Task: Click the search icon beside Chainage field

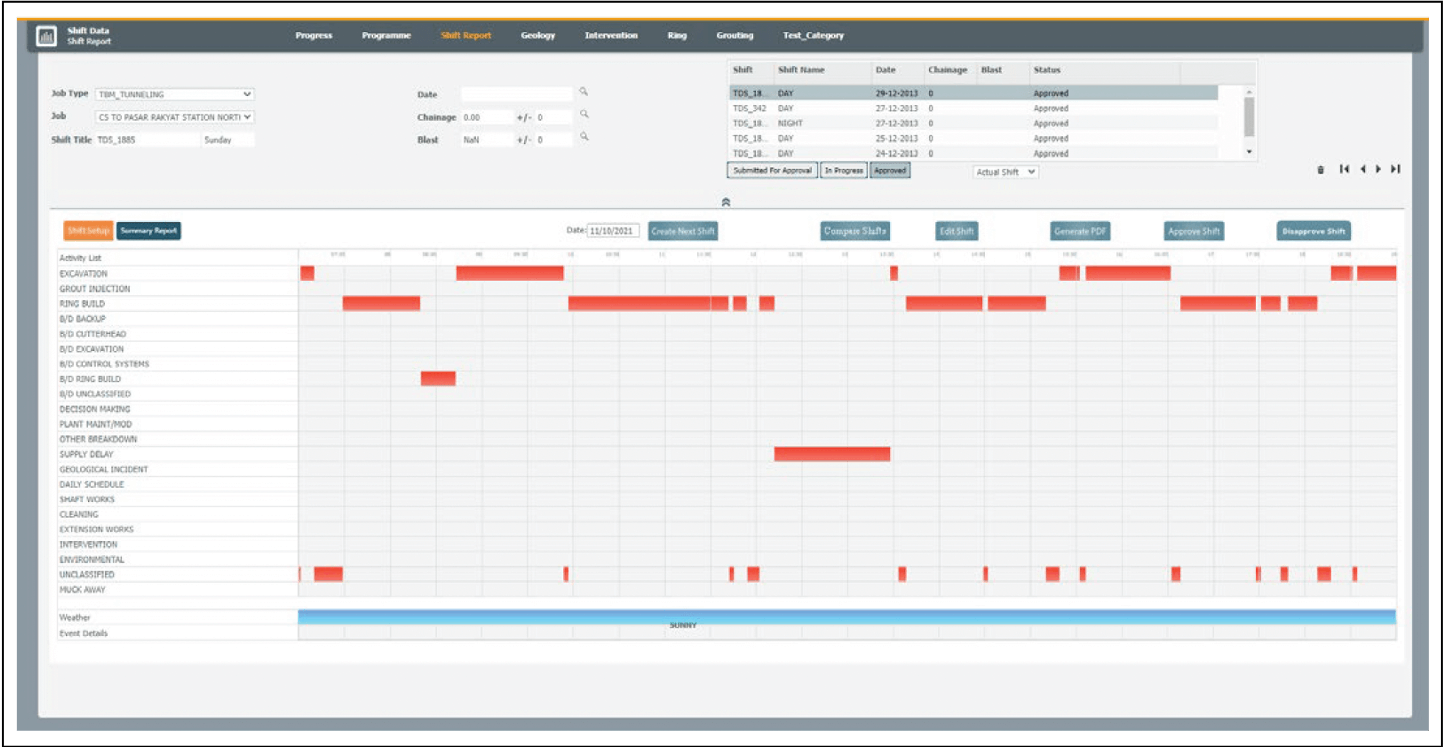Action: pyautogui.click(x=584, y=115)
